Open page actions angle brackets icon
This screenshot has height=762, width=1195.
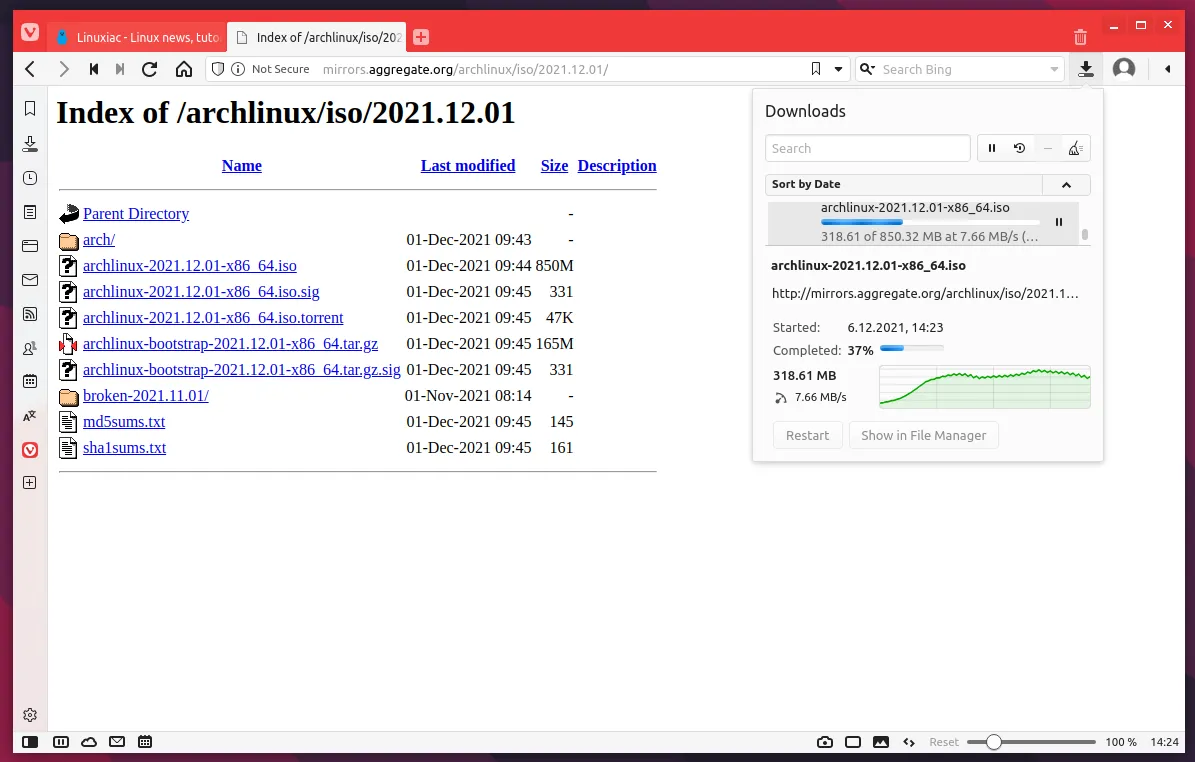[908, 741]
